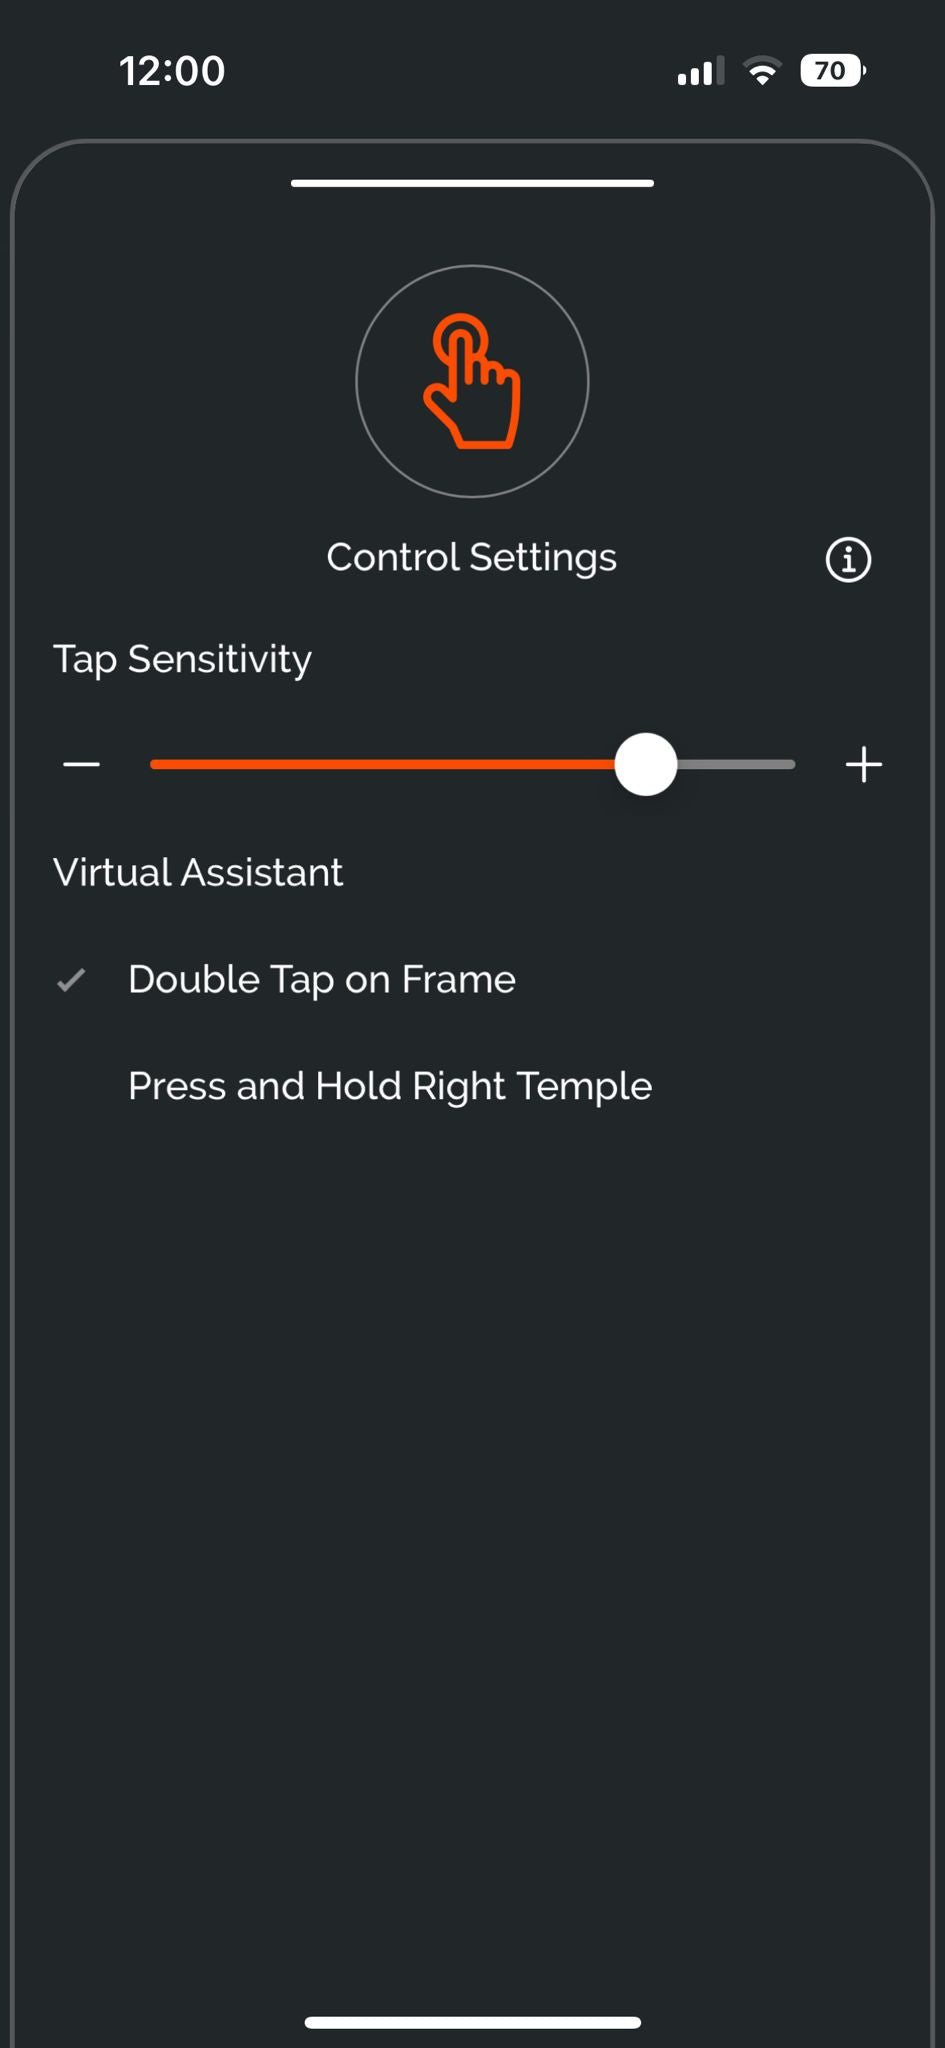The width and height of the screenshot is (945, 2048).
Task: Tap the Virtual Assistant section heading
Action: point(198,873)
